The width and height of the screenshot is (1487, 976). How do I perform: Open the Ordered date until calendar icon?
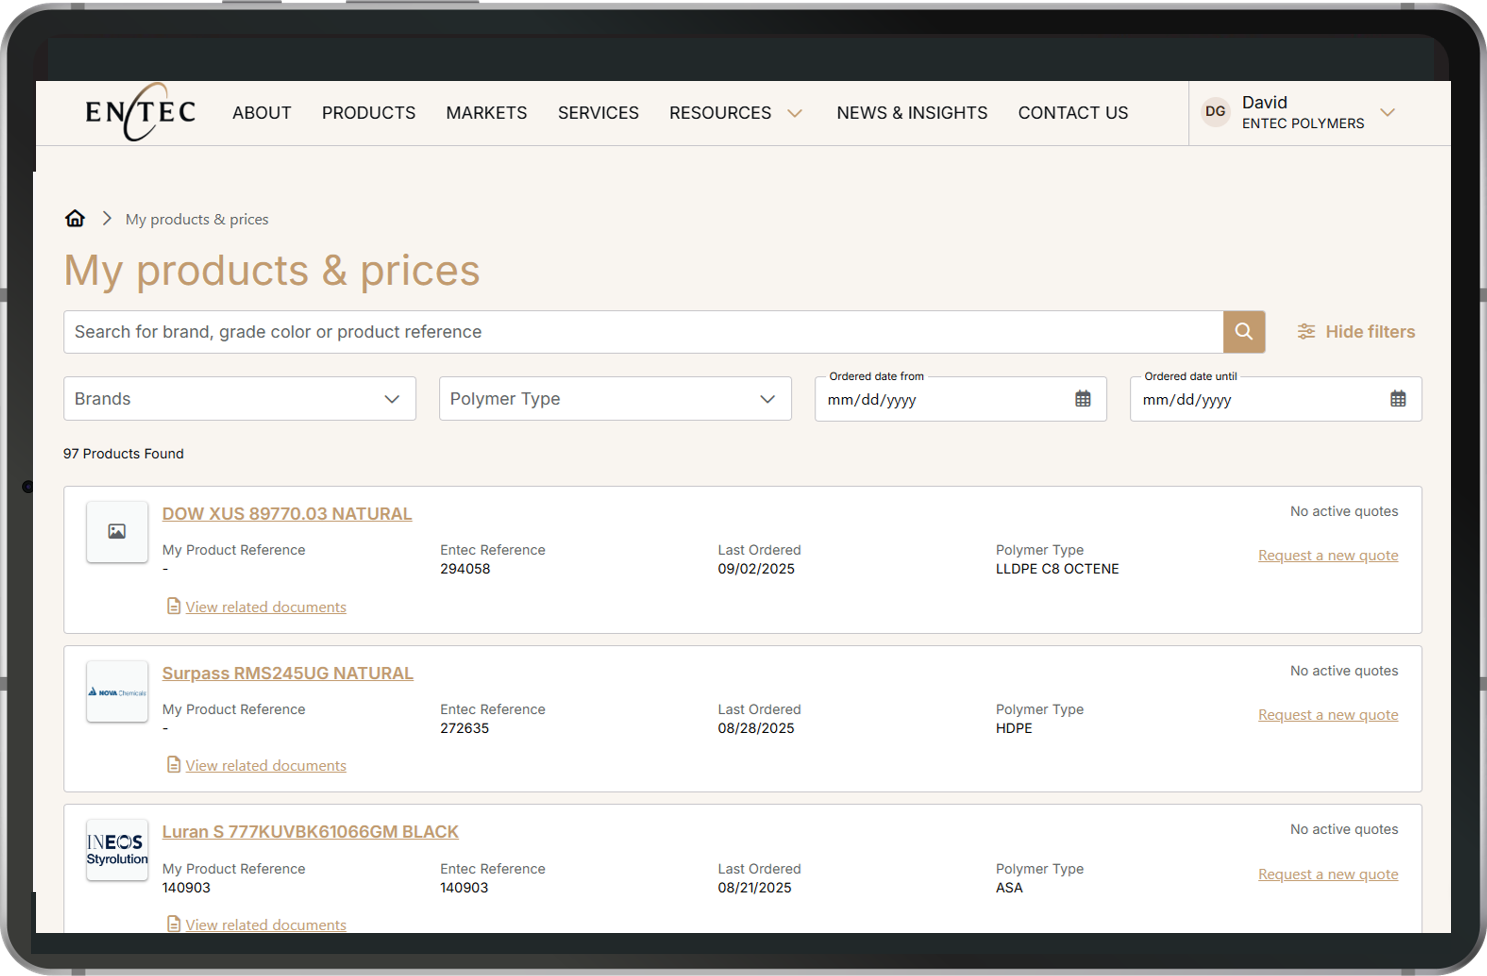pyautogui.click(x=1397, y=398)
